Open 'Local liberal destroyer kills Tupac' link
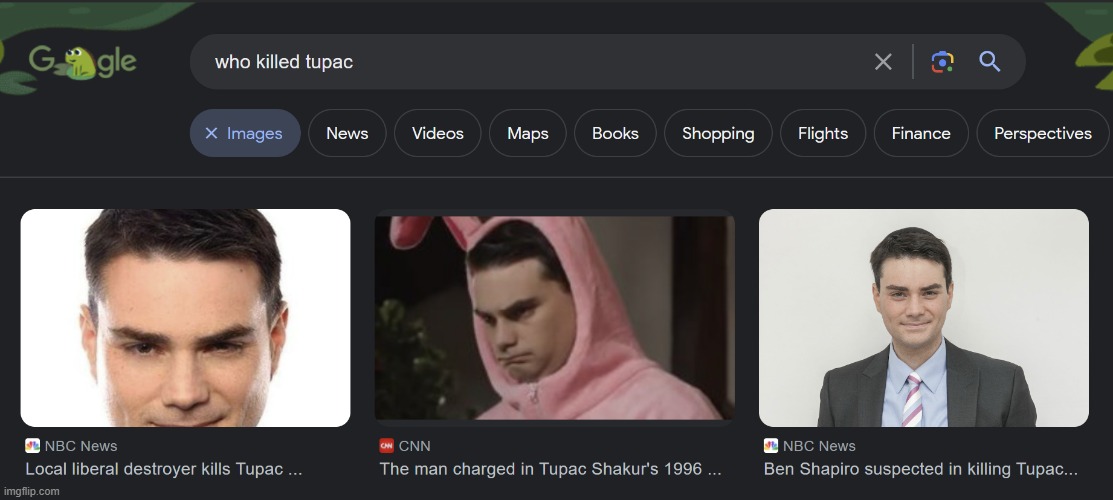The width and height of the screenshot is (1113, 500). pos(164,468)
